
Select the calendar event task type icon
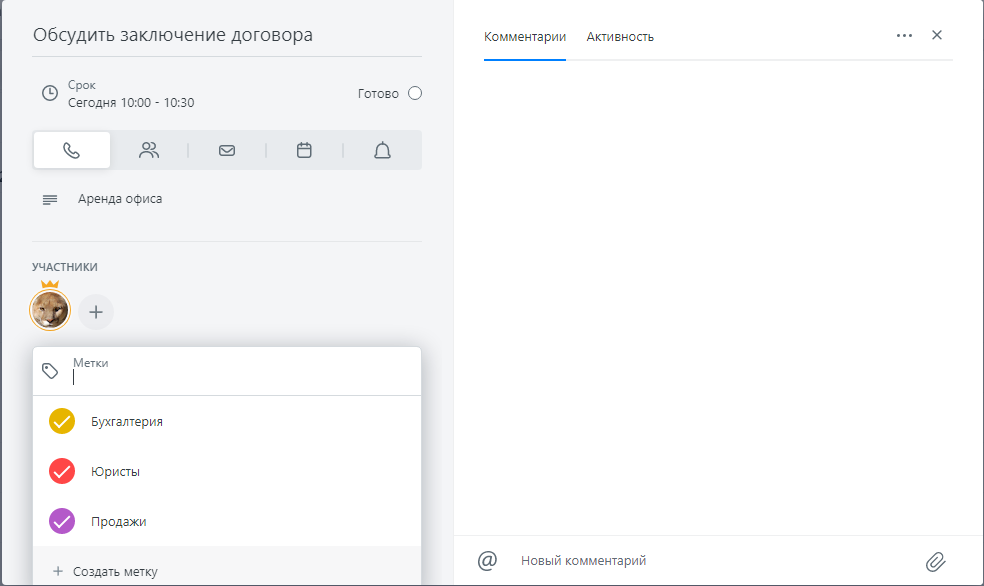304,150
